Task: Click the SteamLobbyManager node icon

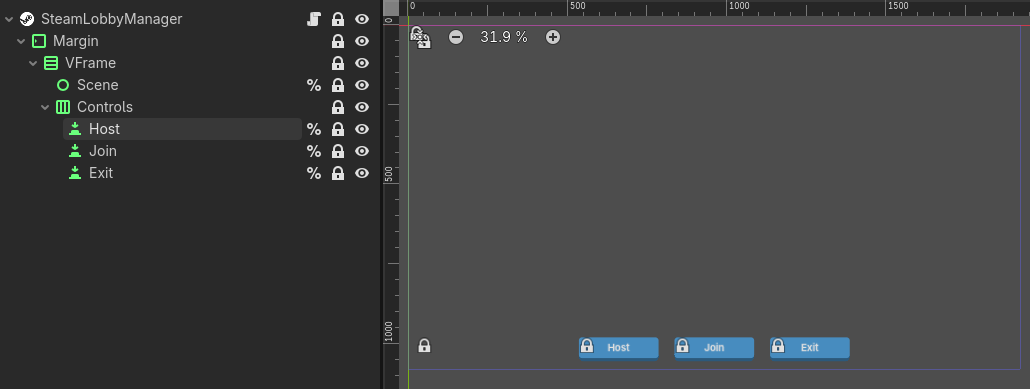Action: (27, 19)
